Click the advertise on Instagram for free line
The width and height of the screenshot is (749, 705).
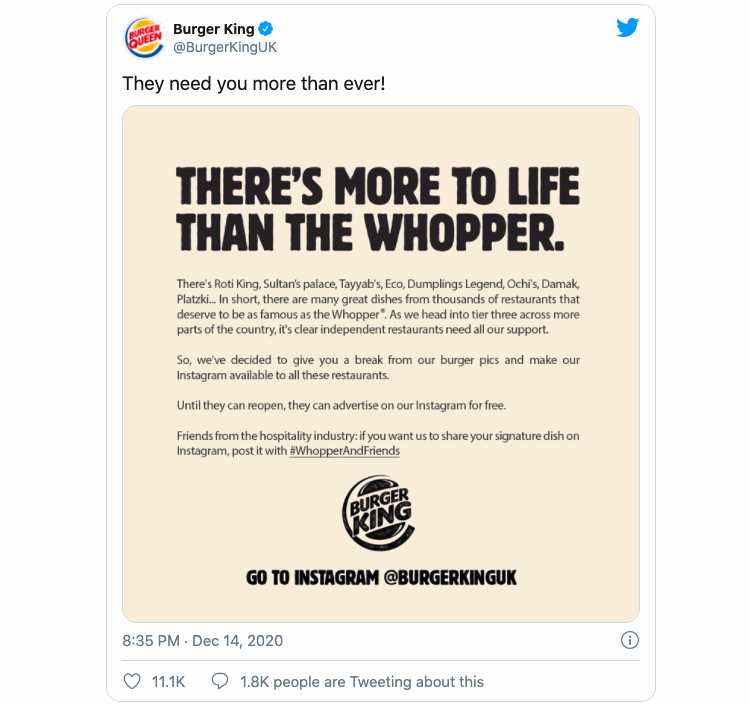341,405
